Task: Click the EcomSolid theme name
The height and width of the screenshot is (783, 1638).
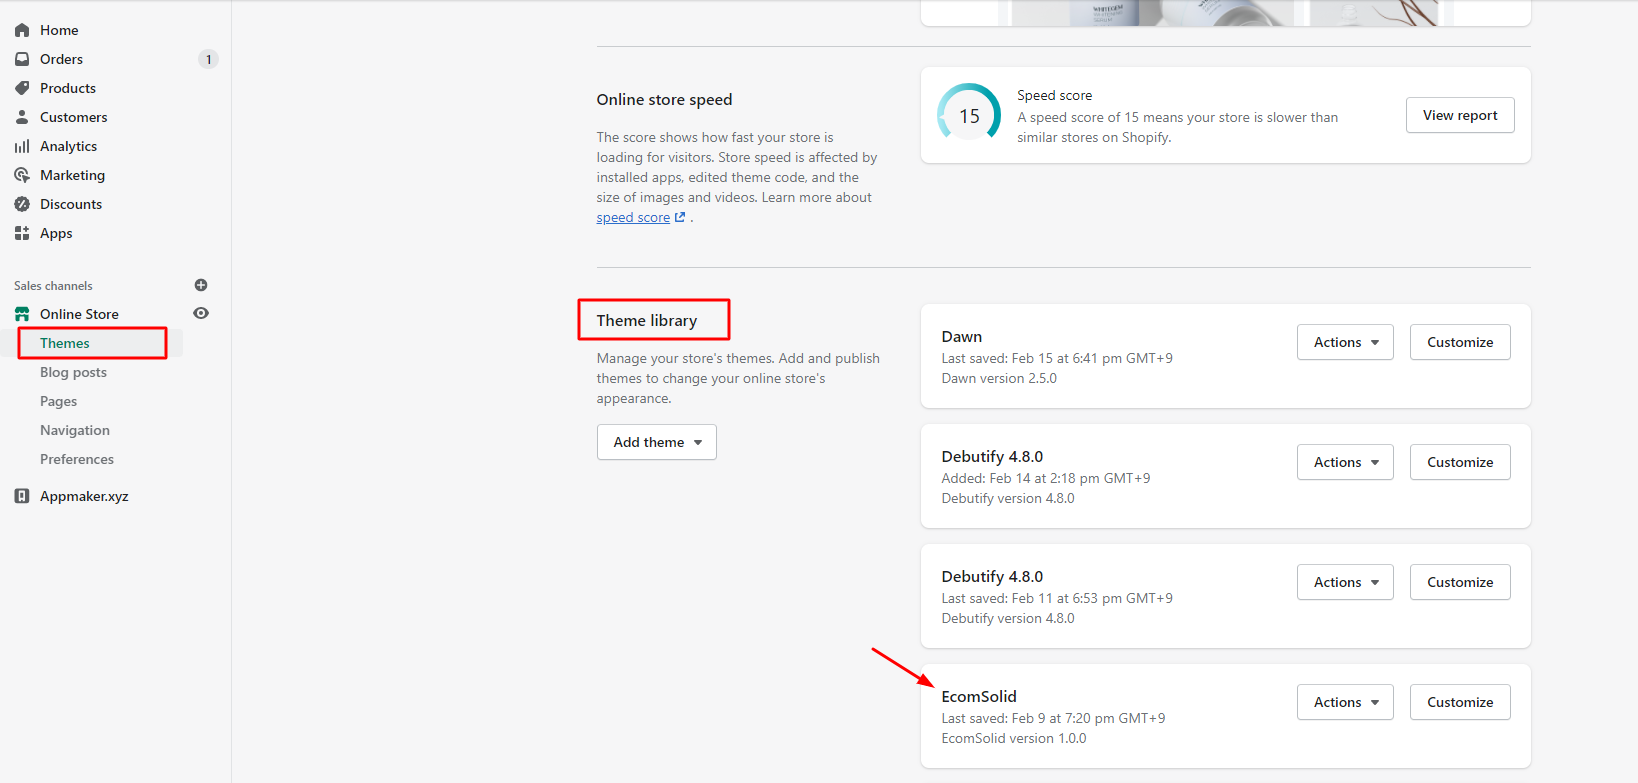Action: [x=979, y=697]
